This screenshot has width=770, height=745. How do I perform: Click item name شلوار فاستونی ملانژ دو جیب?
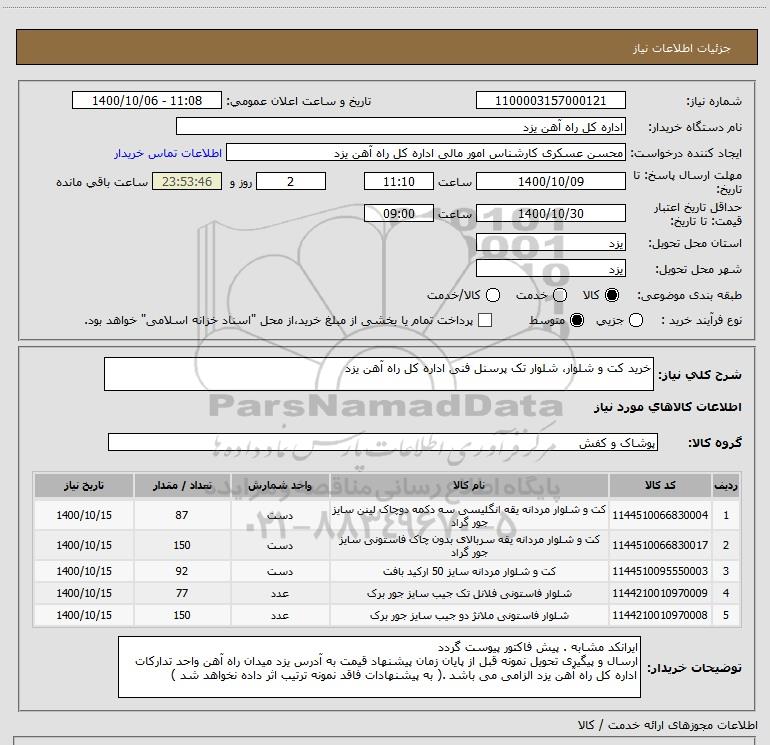coord(469,615)
